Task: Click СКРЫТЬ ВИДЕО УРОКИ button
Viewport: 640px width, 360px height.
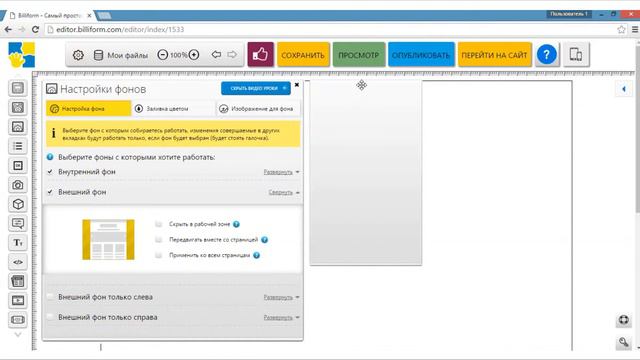Action: tap(256, 88)
